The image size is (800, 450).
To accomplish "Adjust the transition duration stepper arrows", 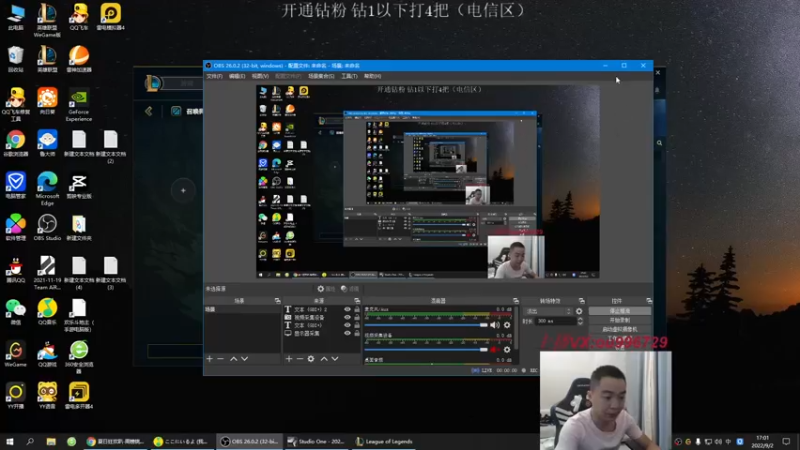I will pyautogui.click(x=580, y=321).
